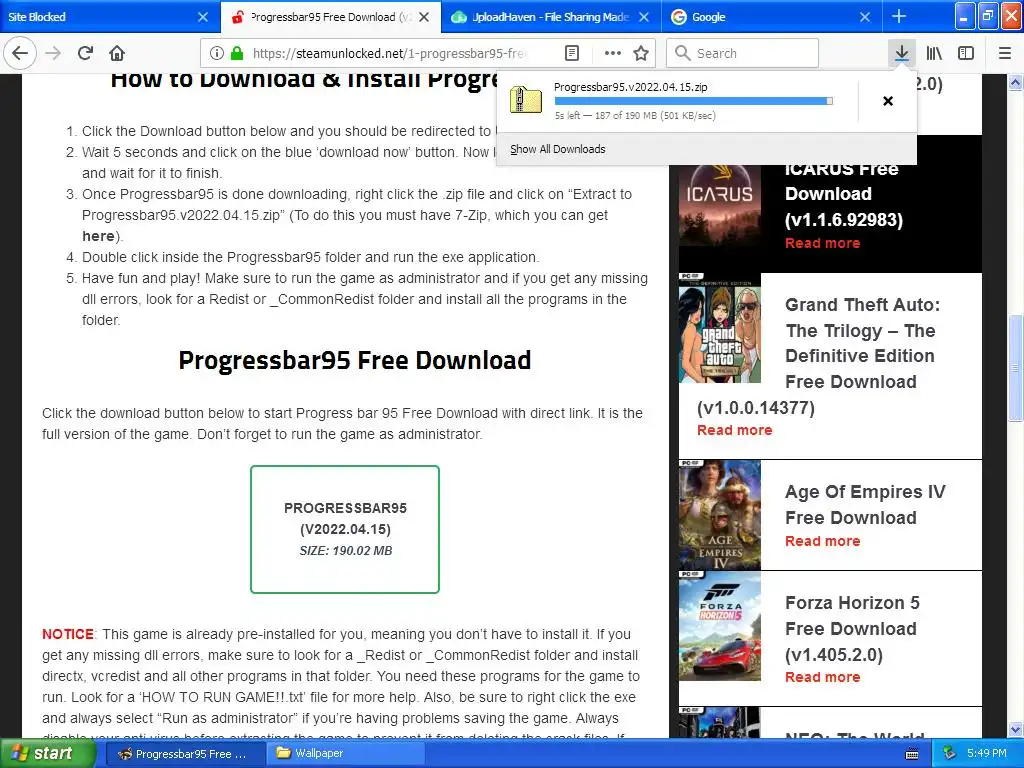Open the browser home page
Screen dimensions: 1024x768
click(x=117, y=53)
